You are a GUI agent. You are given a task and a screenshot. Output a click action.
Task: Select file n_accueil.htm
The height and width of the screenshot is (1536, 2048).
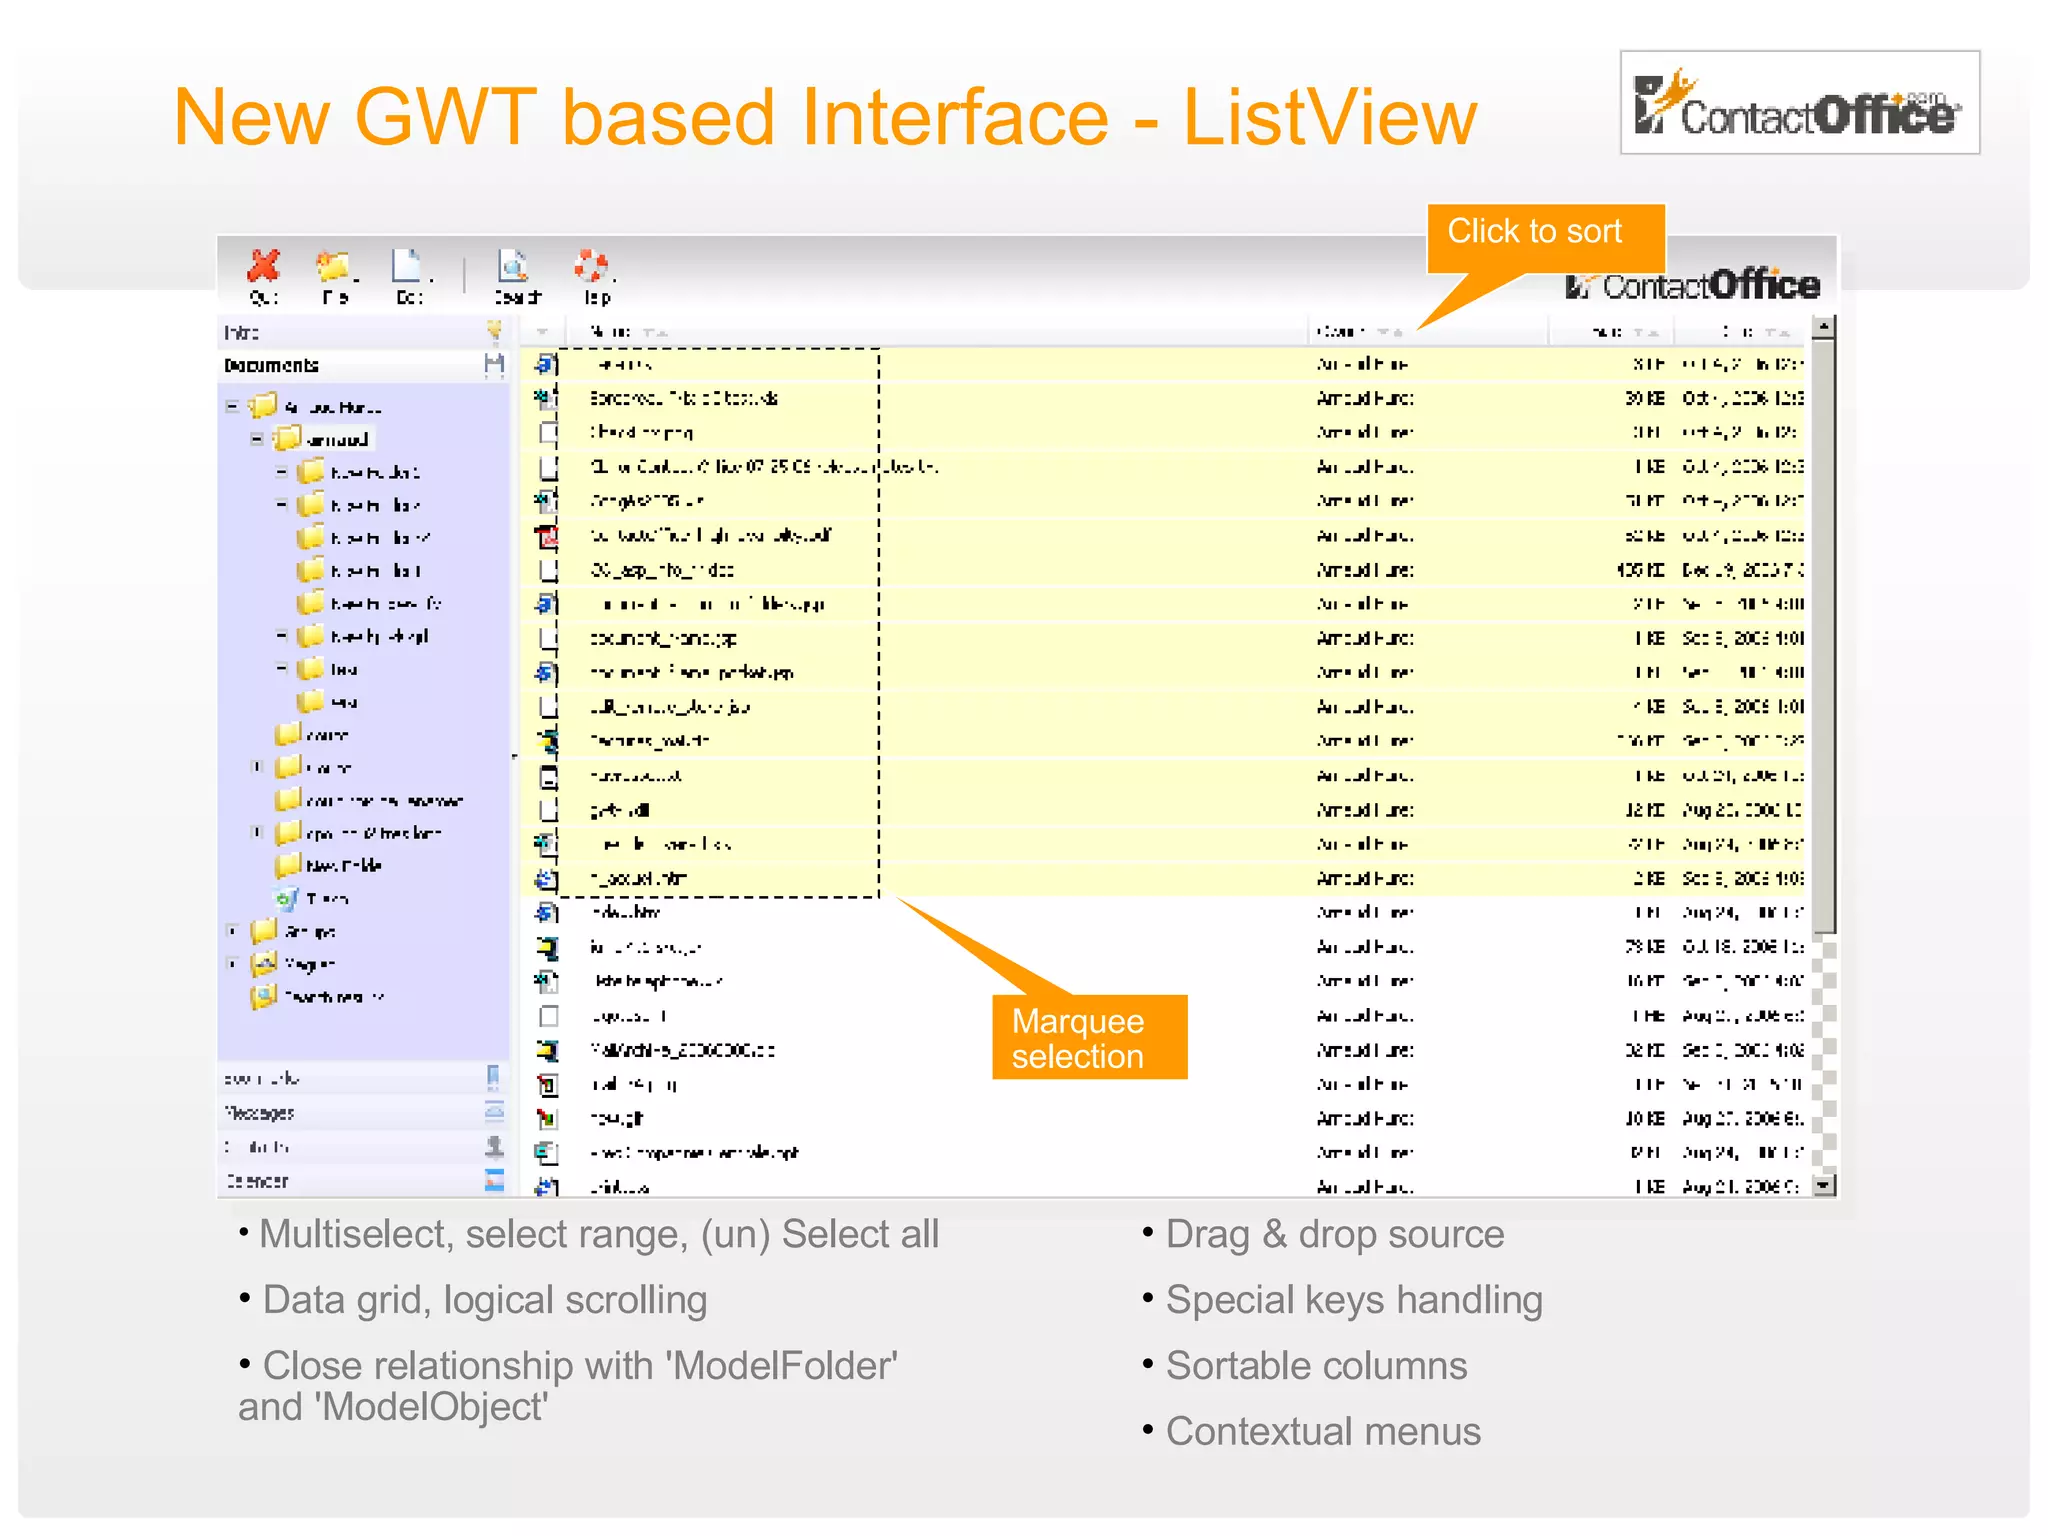638,878
